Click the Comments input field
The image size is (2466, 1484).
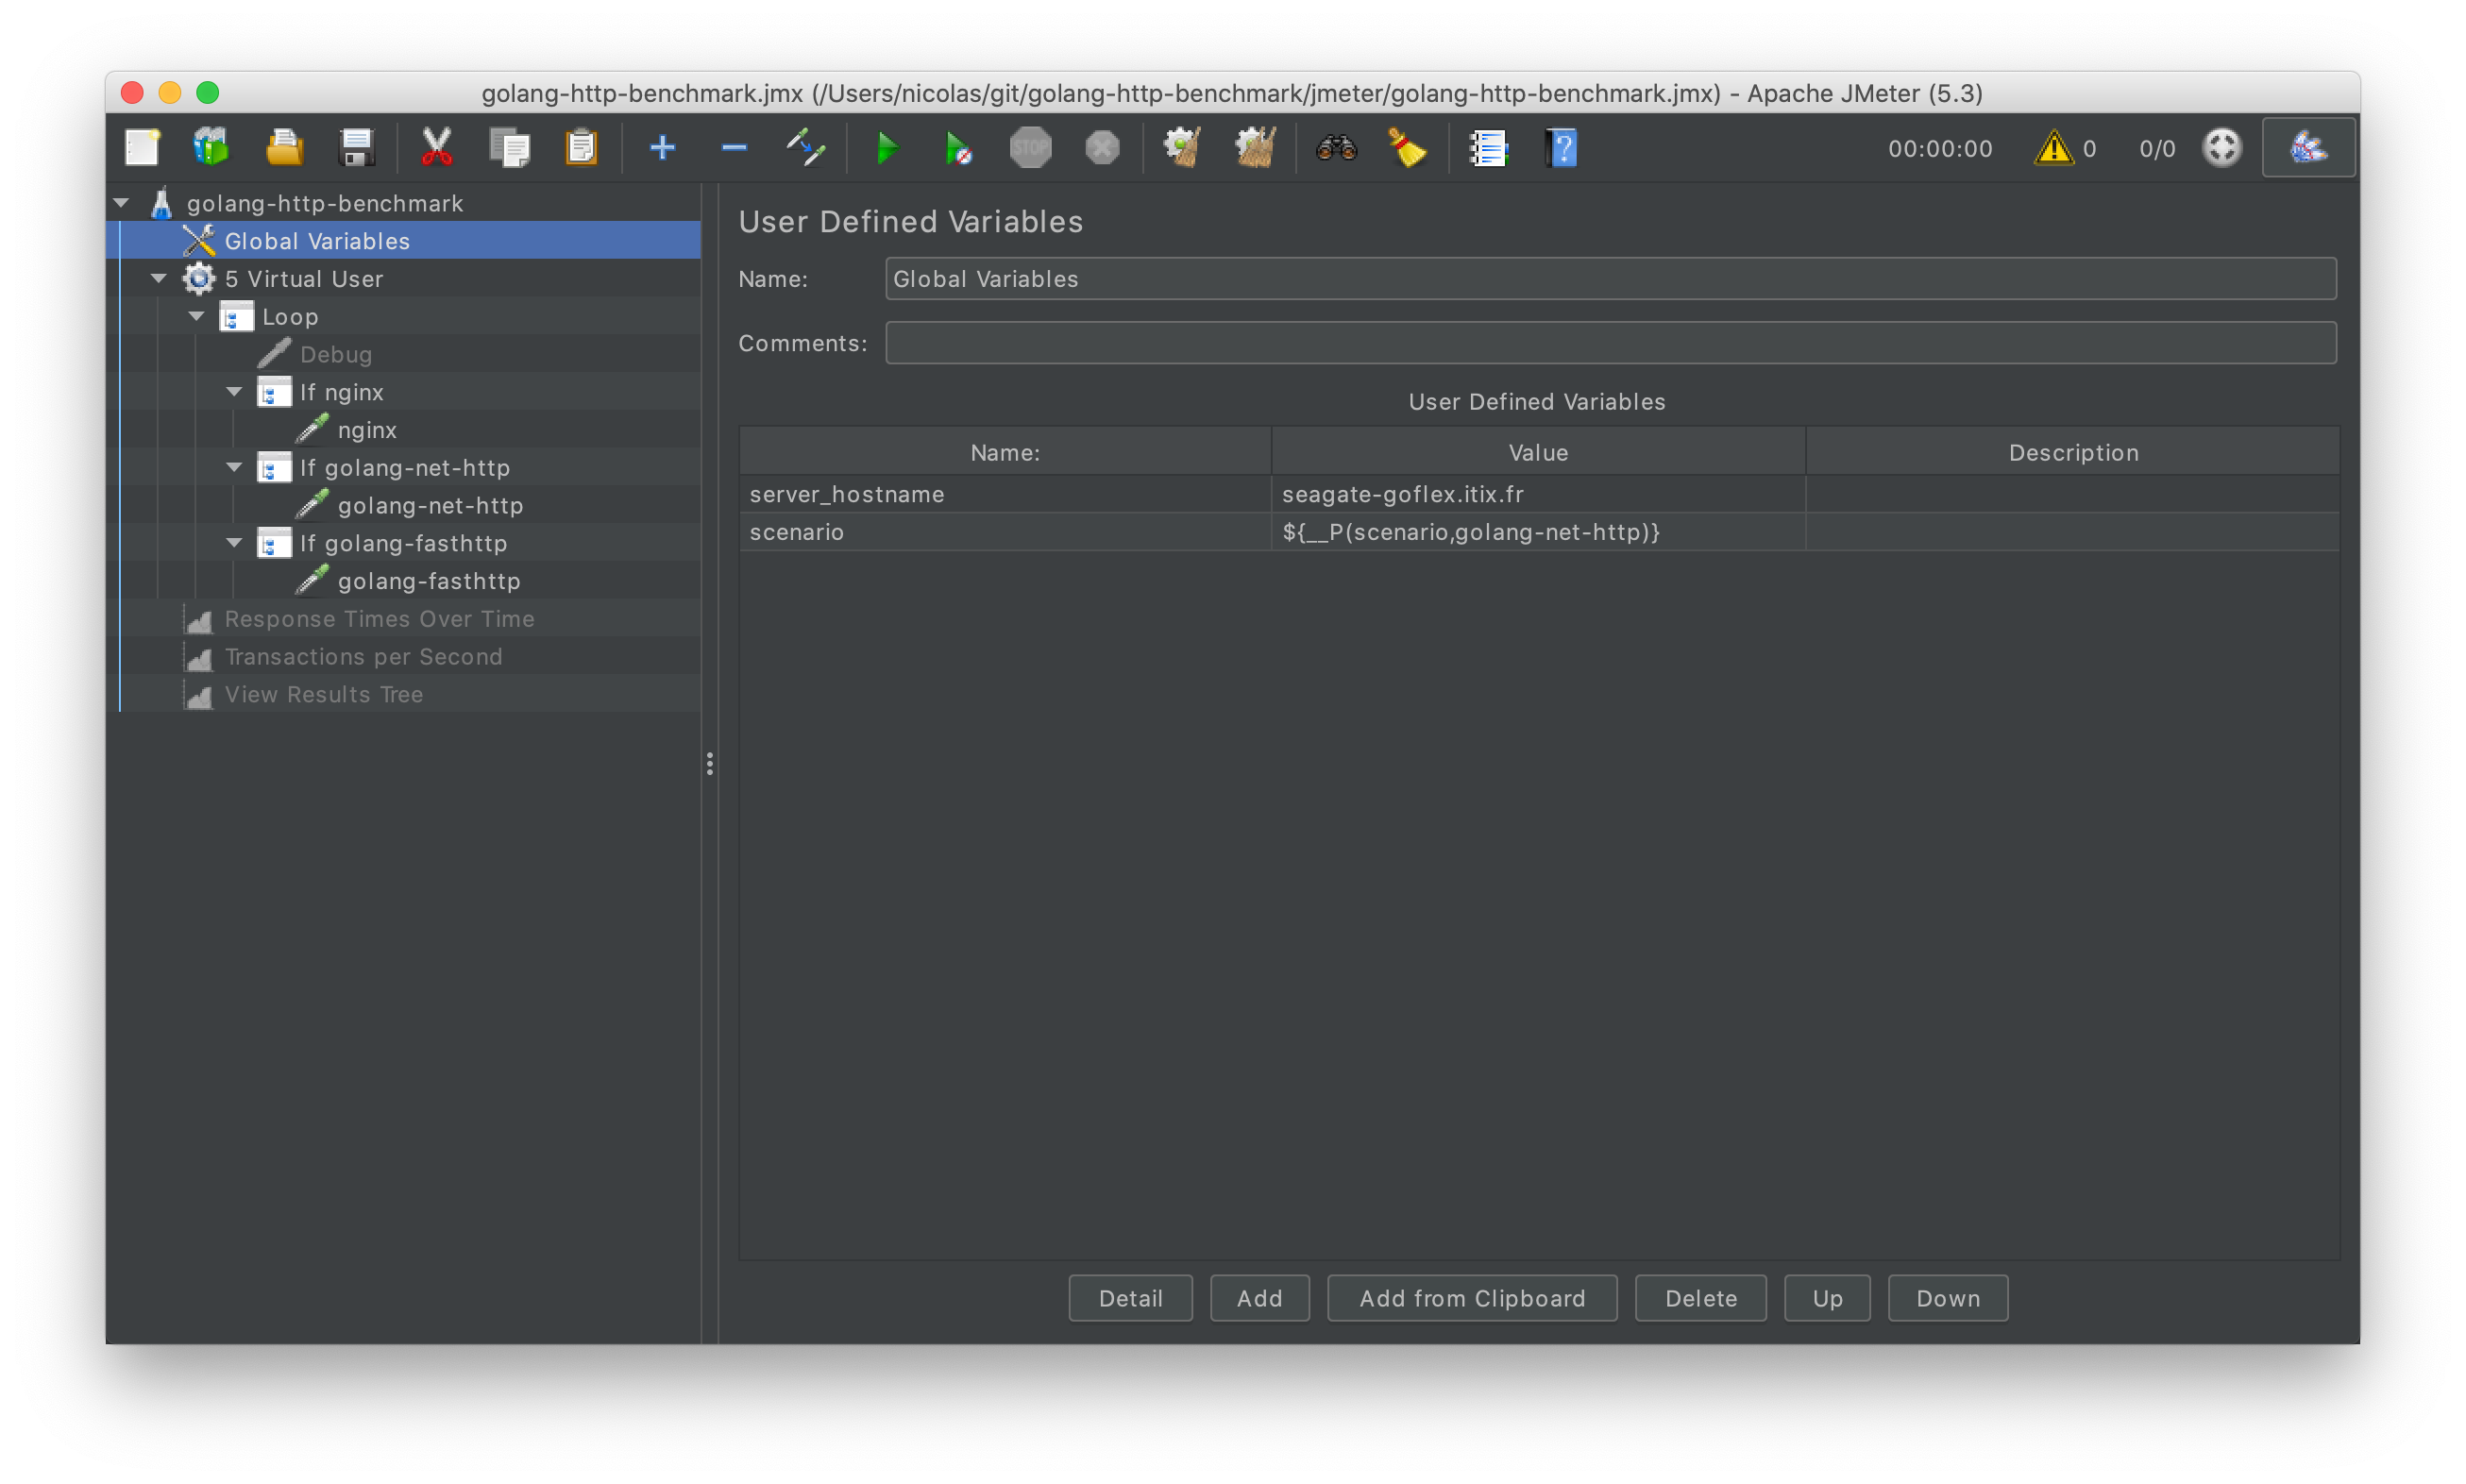(1610, 343)
